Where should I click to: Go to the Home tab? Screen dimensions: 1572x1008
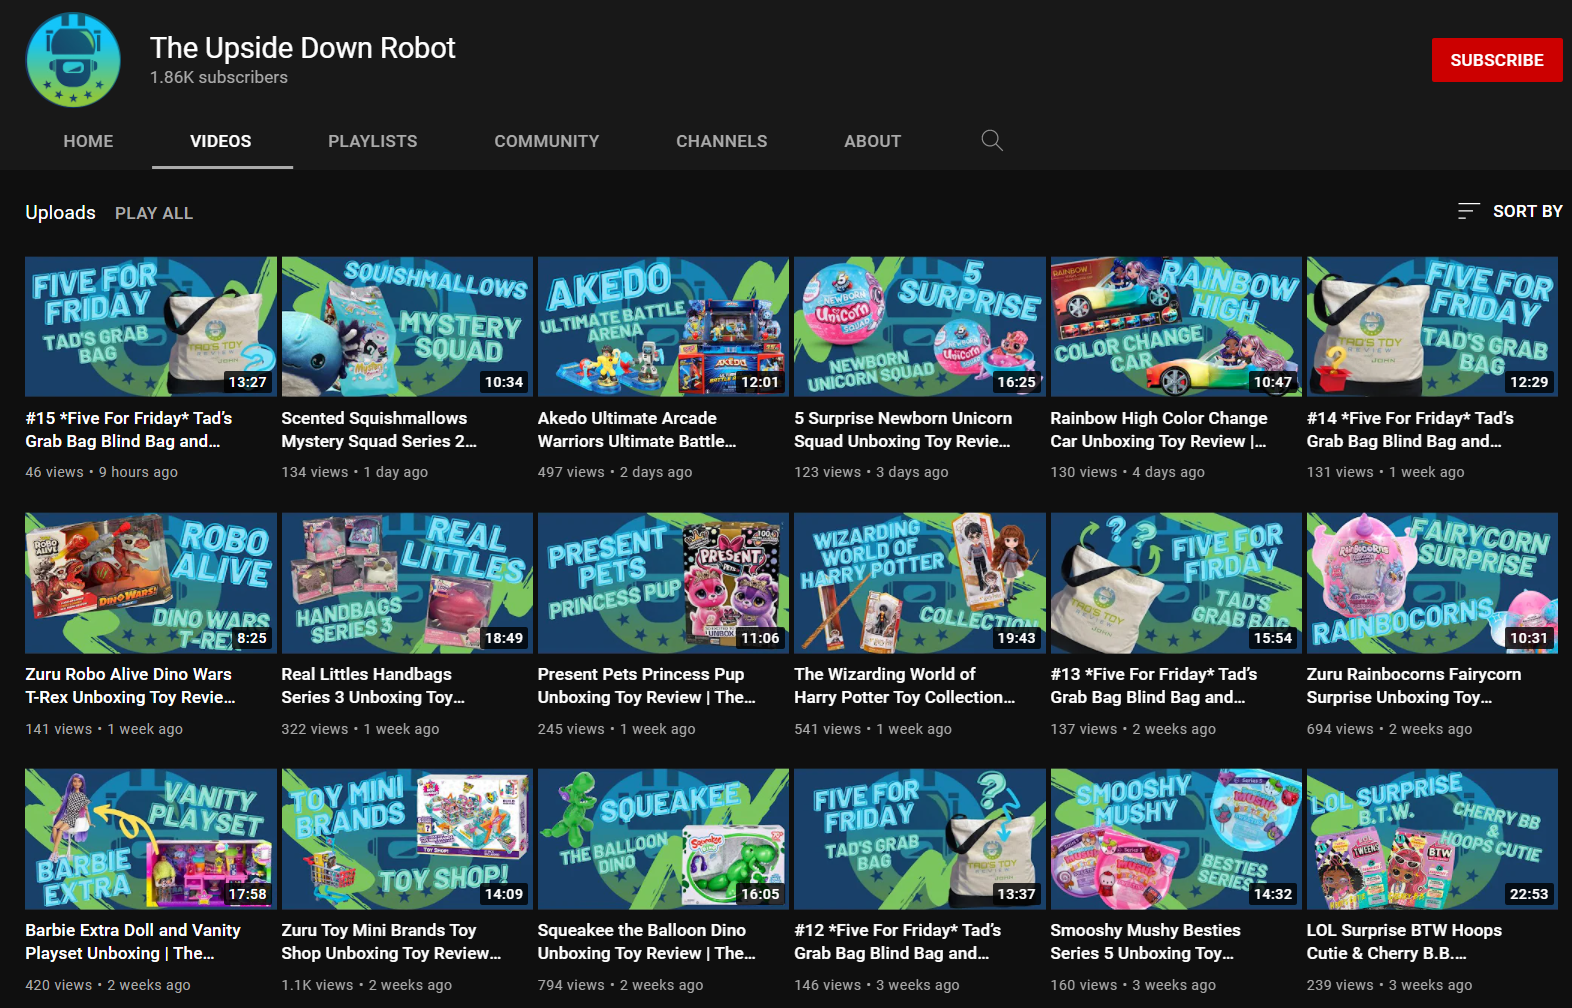[x=88, y=141]
